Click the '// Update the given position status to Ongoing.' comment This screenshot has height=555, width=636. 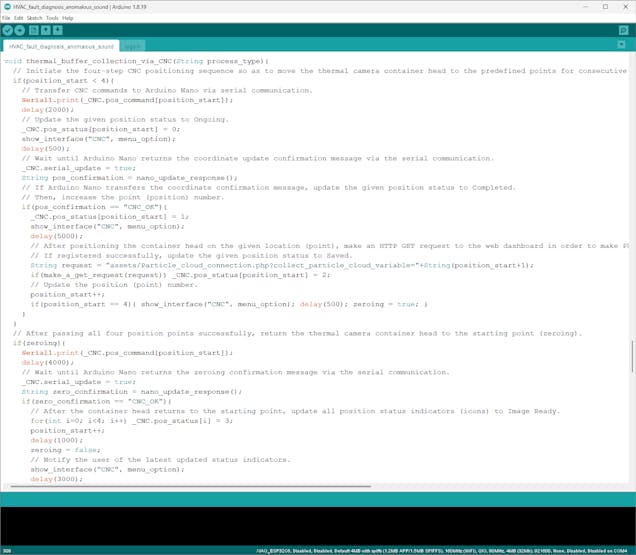[x=125, y=119]
